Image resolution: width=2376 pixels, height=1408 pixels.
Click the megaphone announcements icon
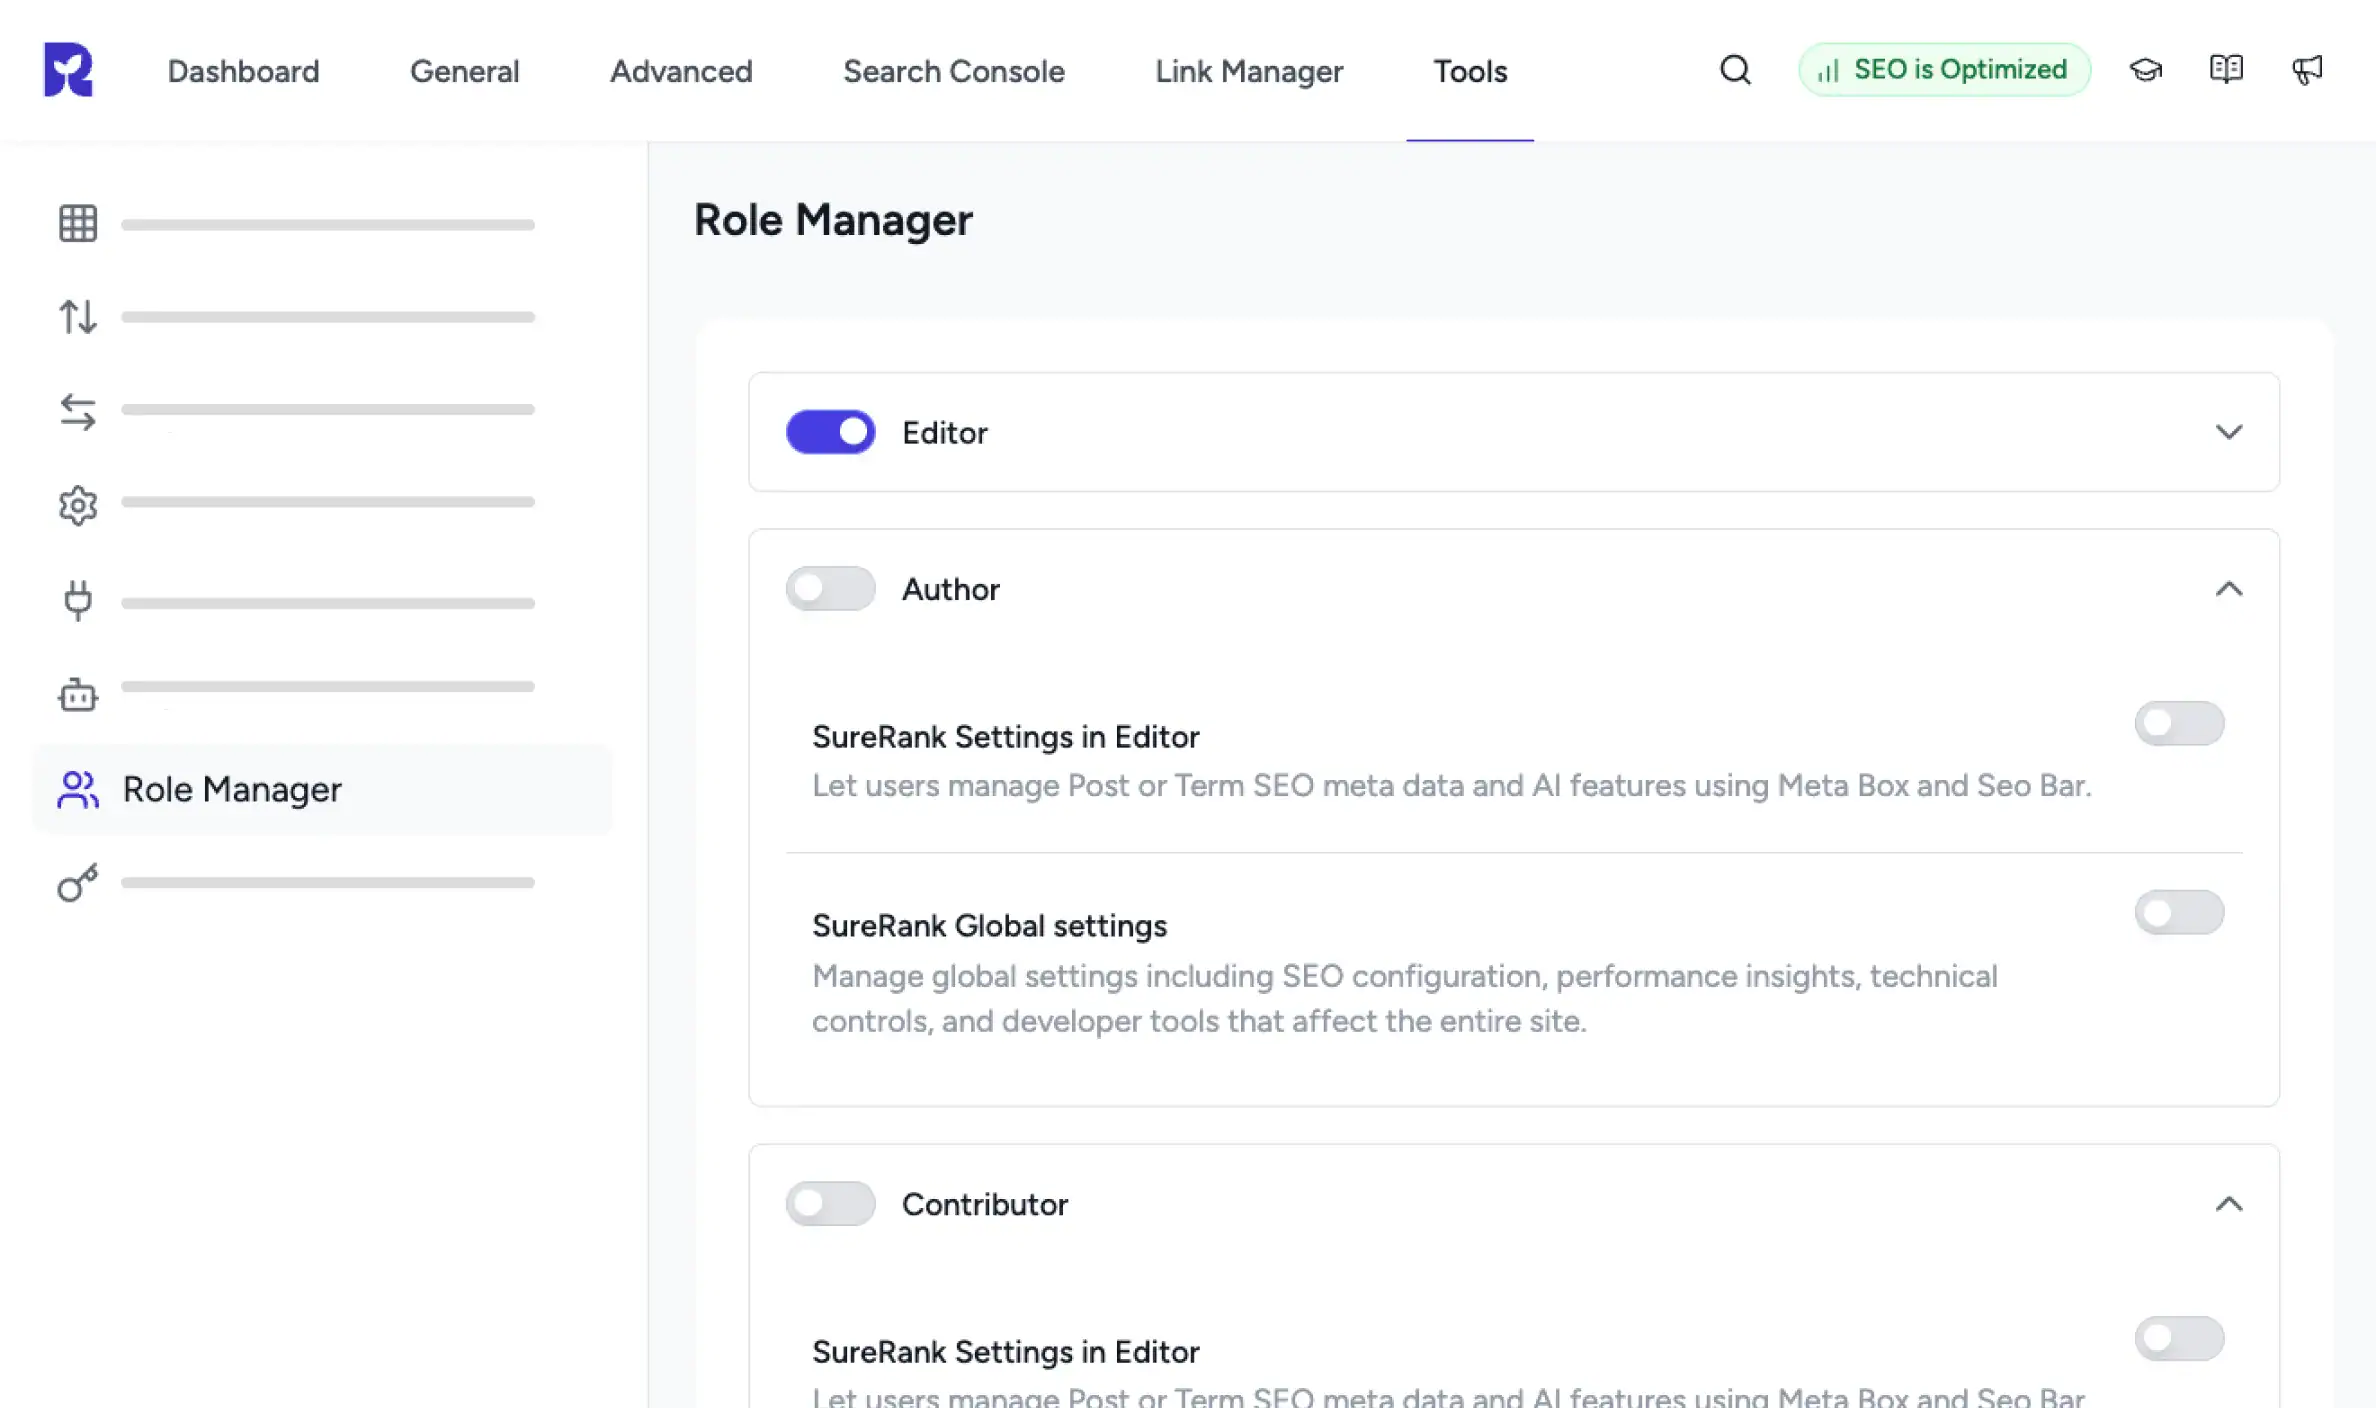(x=2307, y=70)
